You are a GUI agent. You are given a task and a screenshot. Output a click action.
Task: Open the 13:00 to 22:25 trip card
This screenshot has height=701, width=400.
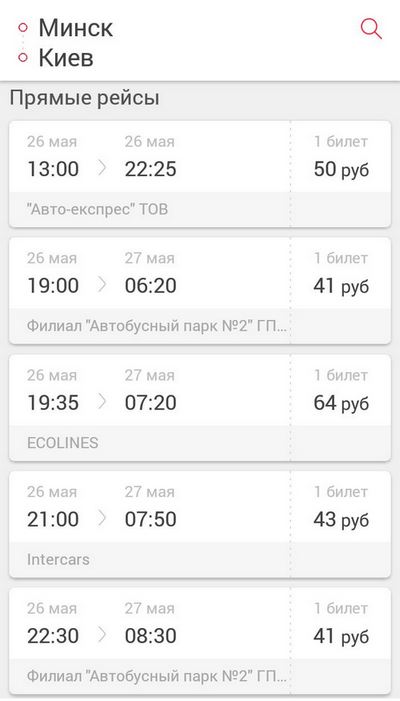tap(200, 174)
